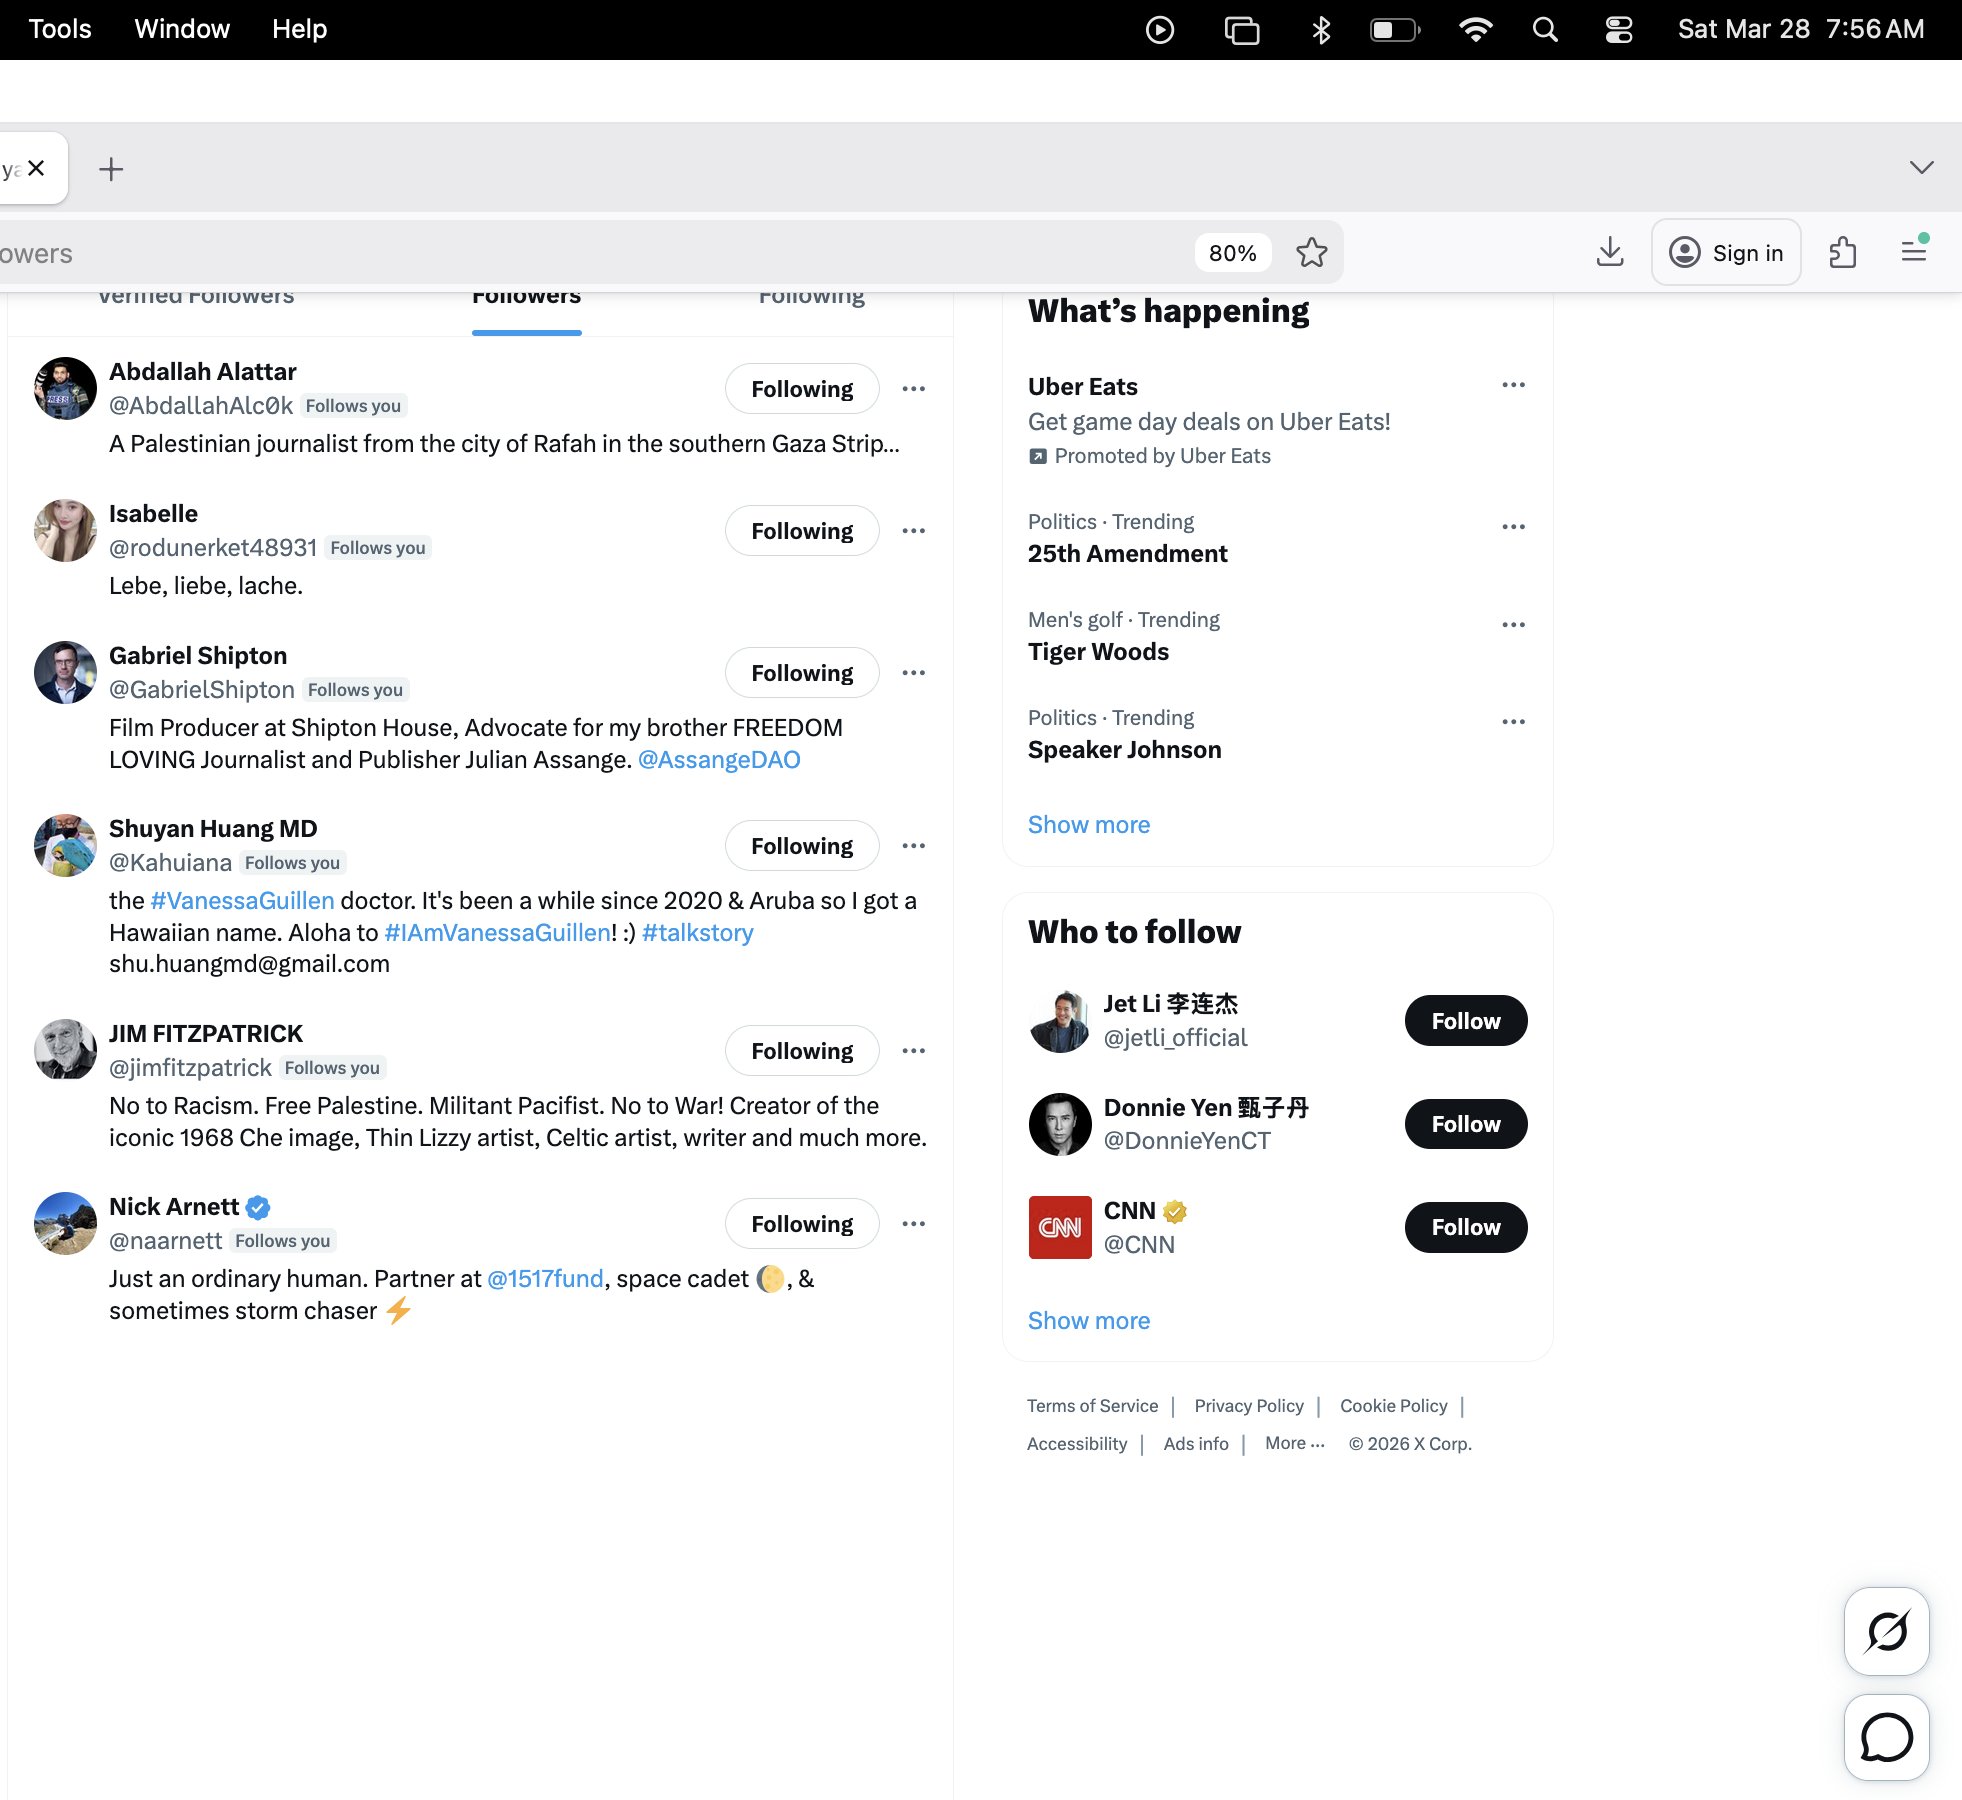Bookmark page with the star icon

[x=1311, y=253]
